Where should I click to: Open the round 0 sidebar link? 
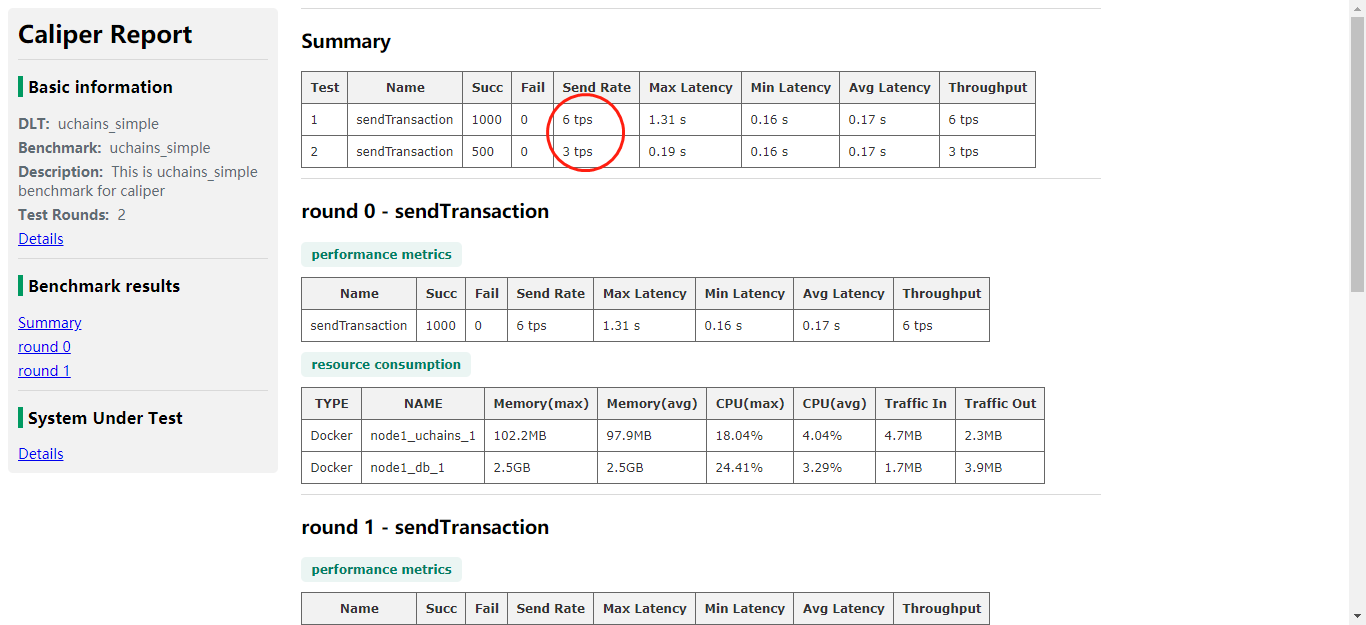pyautogui.click(x=45, y=347)
